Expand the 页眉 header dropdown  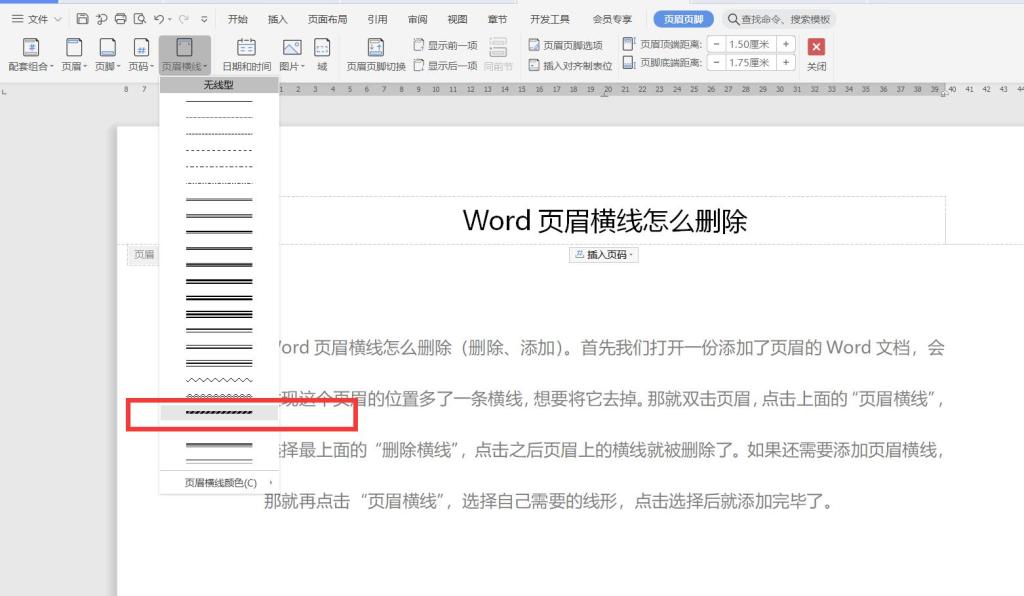coord(76,66)
